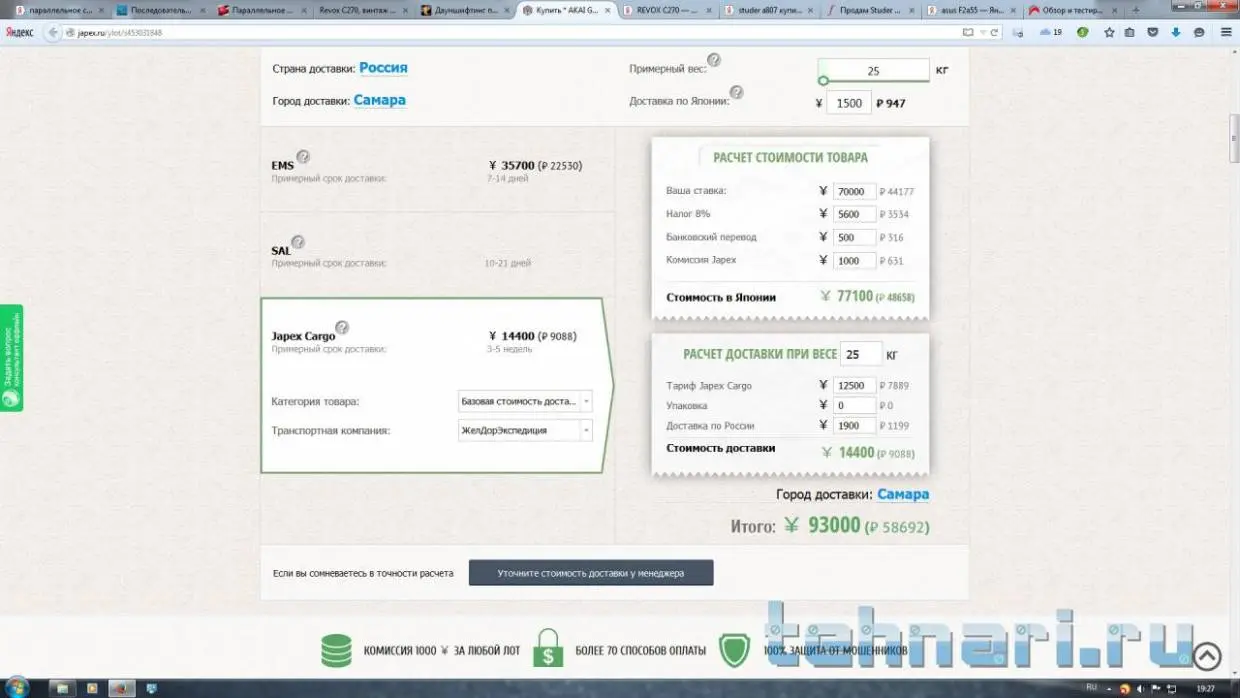Open new tab with plus icon

click(1134, 9)
